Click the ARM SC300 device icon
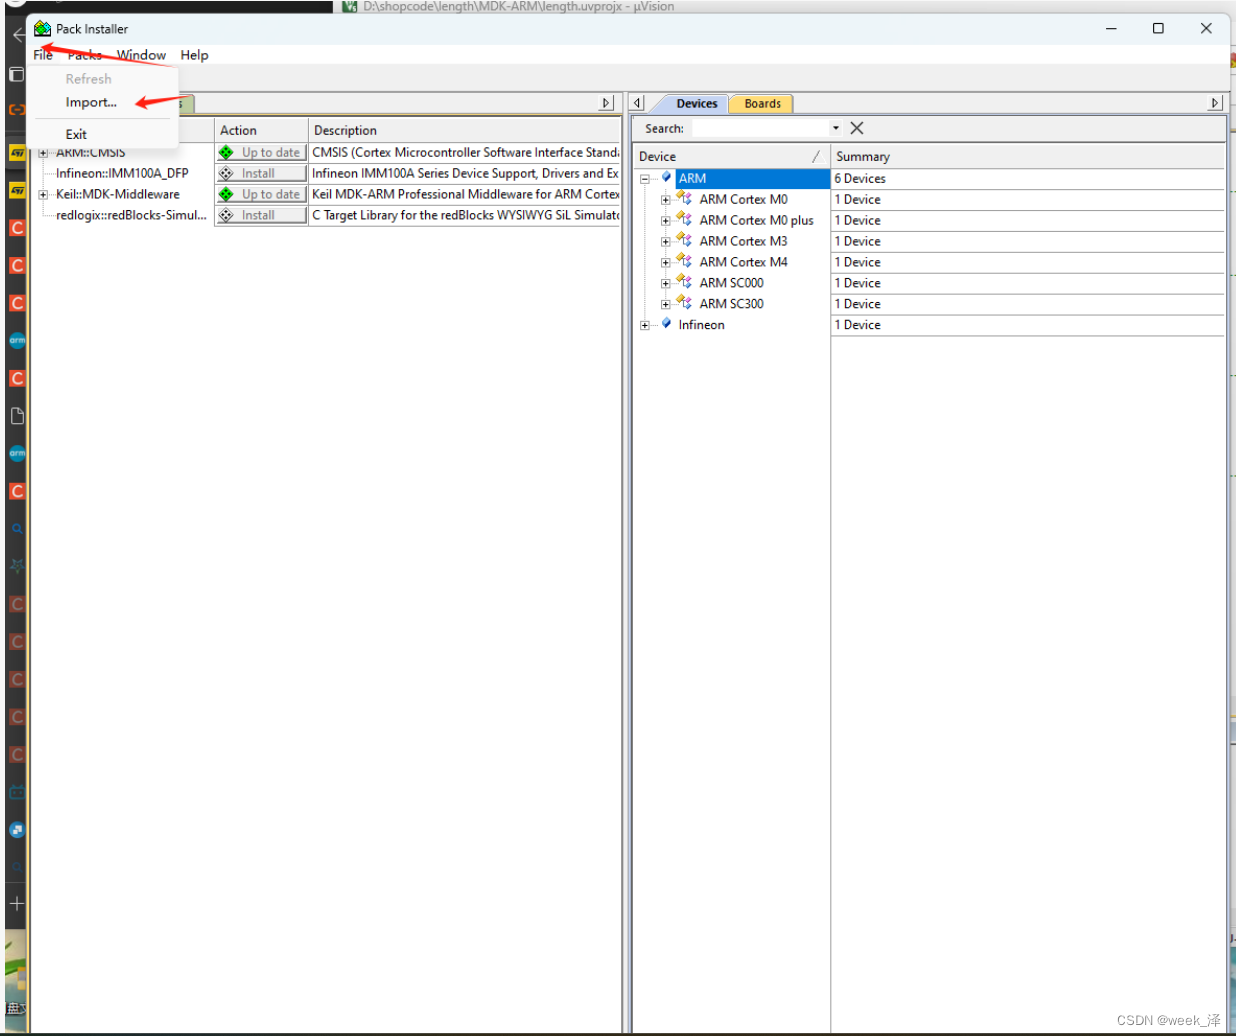This screenshot has width=1236, height=1036. (684, 303)
